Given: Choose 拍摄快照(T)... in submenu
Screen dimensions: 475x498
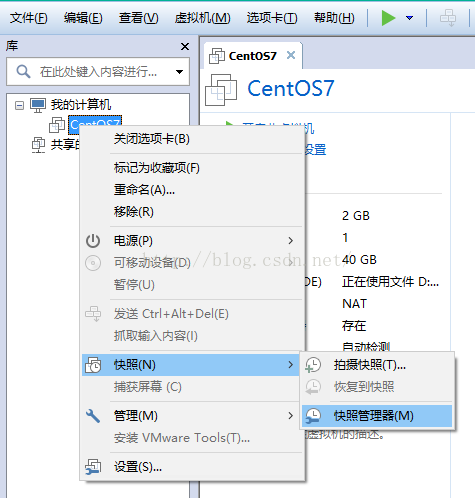Looking at the screenshot, I should (377, 365).
